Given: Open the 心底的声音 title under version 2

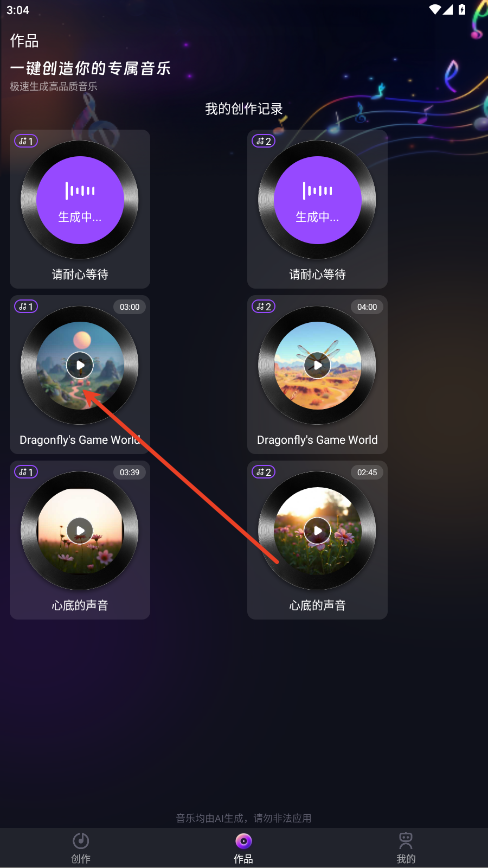Looking at the screenshot, I should [x=317, y=606].
